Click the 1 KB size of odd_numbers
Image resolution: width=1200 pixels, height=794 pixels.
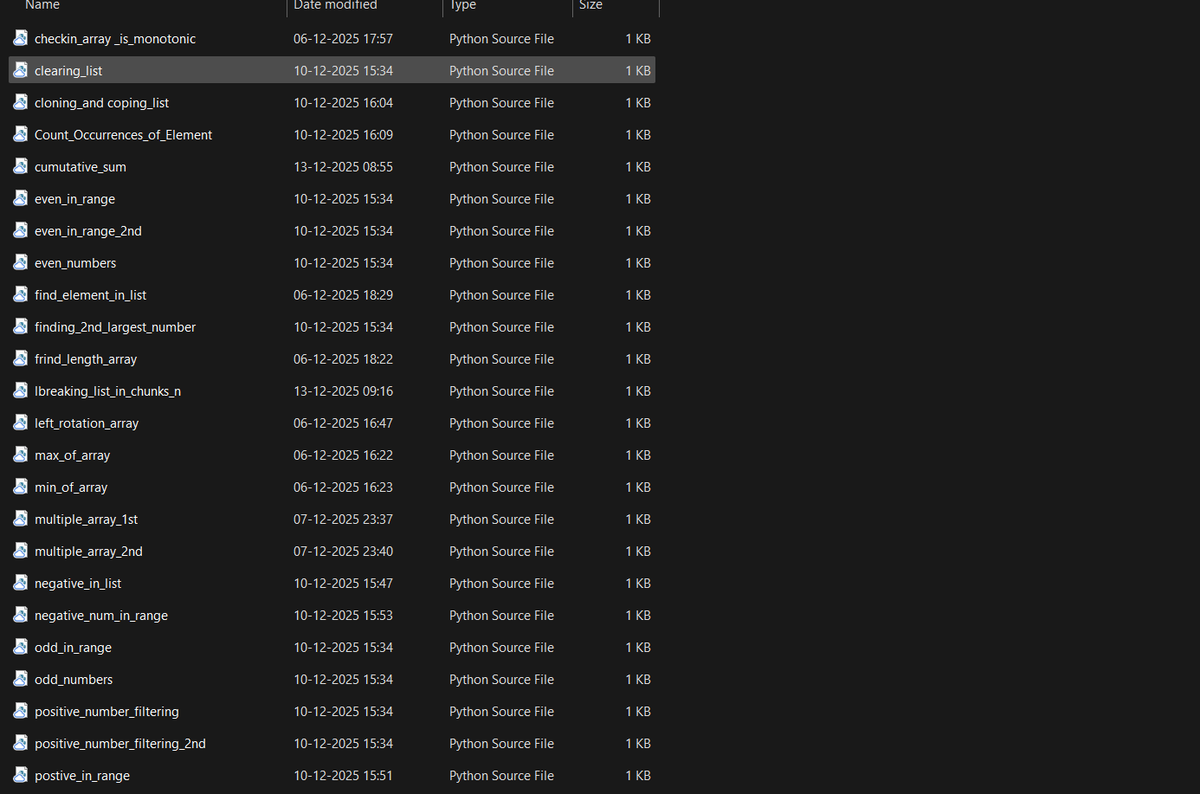[638, 679]
